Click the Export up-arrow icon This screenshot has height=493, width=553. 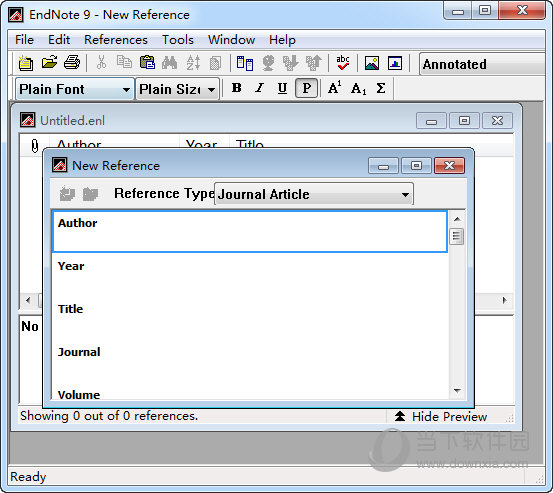point(314,63)
